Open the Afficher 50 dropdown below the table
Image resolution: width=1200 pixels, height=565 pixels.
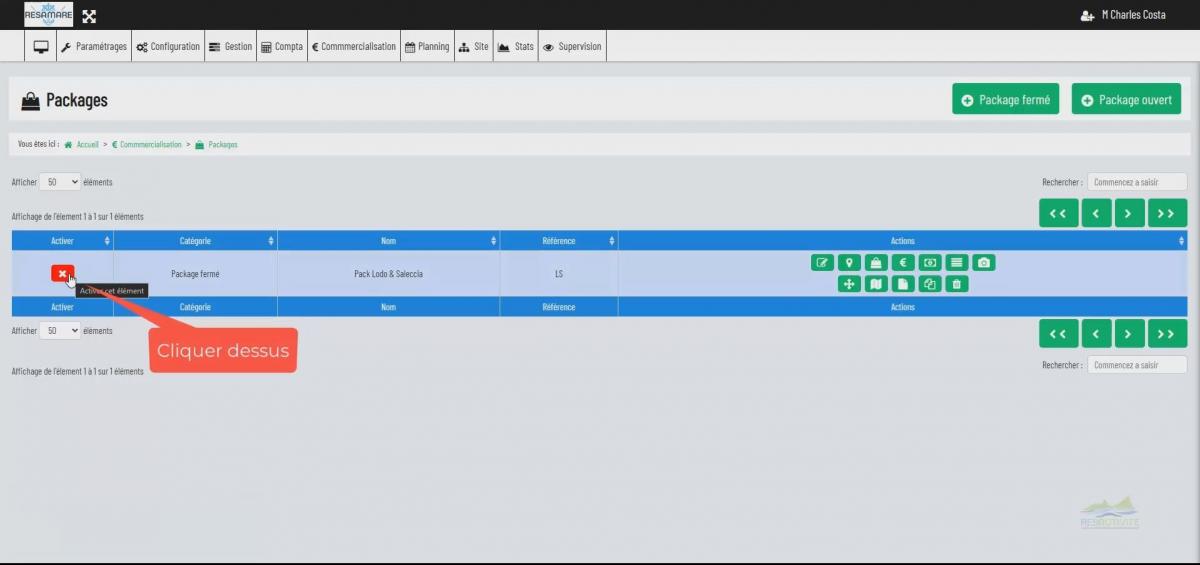point(60,331)
